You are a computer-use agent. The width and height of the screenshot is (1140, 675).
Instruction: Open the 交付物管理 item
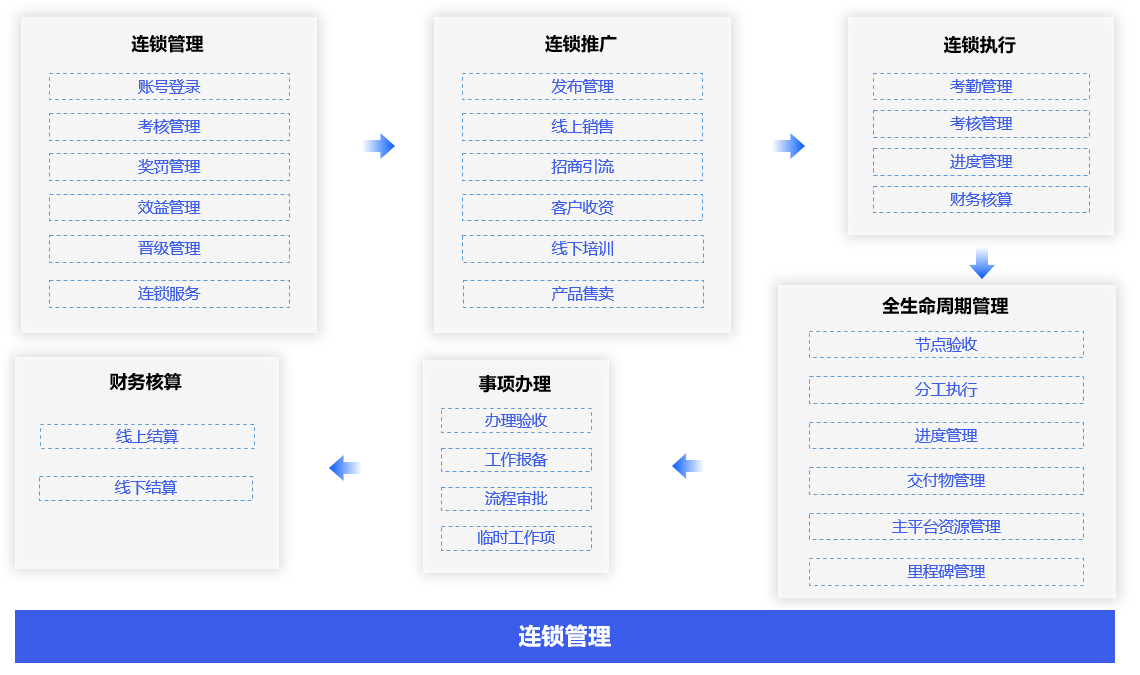[946, 481]
